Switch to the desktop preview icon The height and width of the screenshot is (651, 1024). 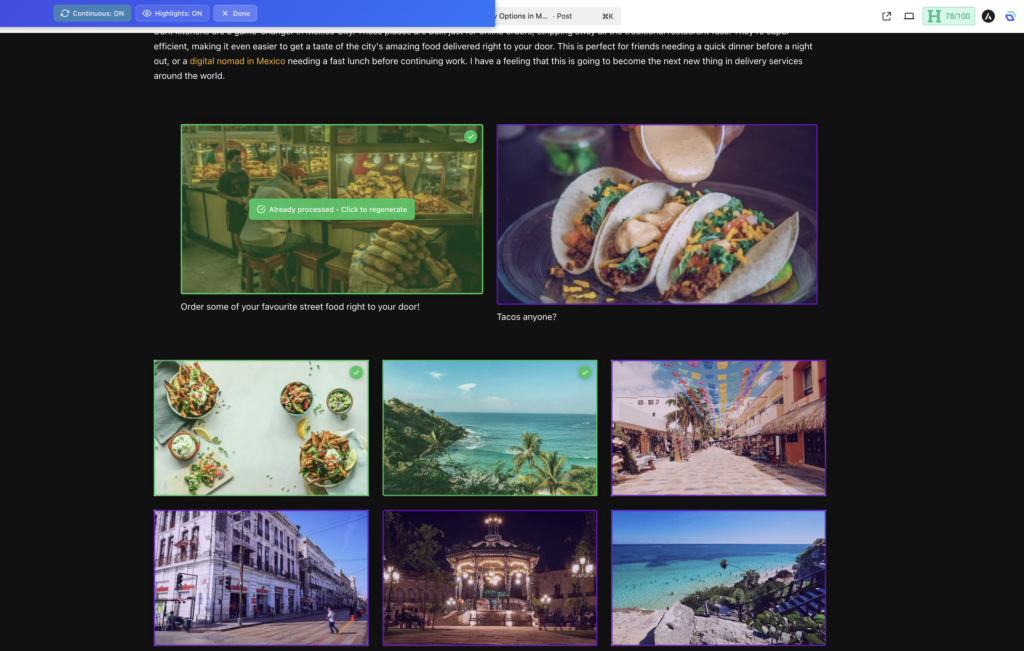pyautogui.click(x=911, y=16)
